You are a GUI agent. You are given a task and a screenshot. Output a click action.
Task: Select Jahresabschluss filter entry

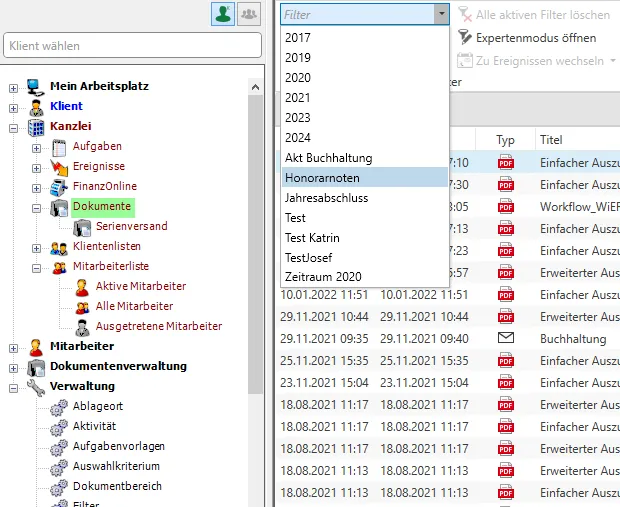click(365, 198)
